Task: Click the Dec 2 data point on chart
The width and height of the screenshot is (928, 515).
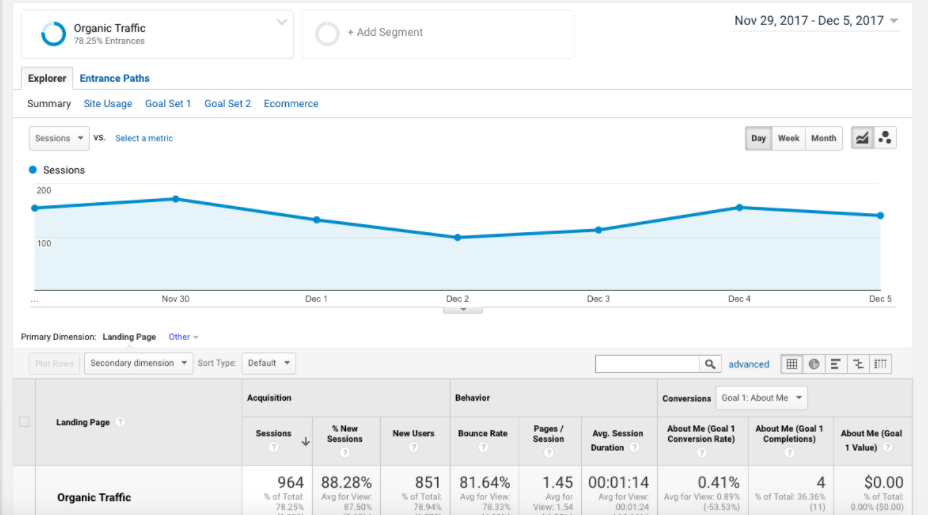Action: coord(457,237)
